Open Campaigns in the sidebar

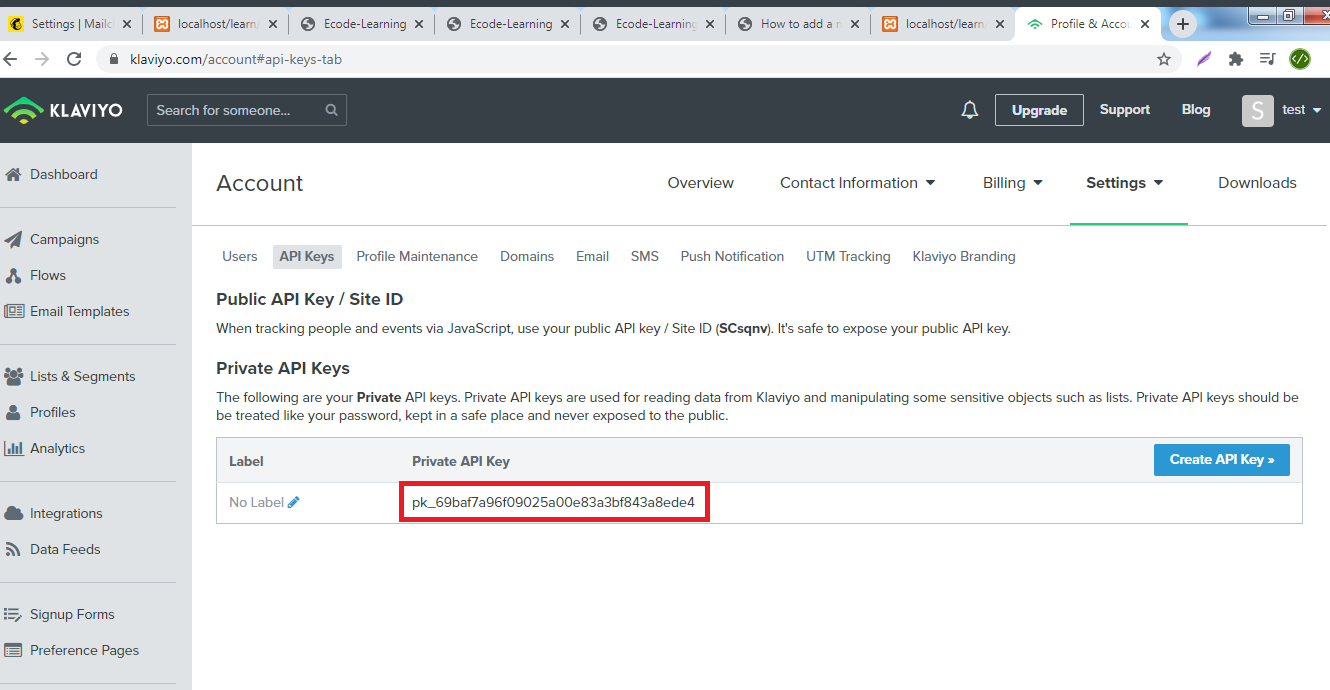(64, 239)
